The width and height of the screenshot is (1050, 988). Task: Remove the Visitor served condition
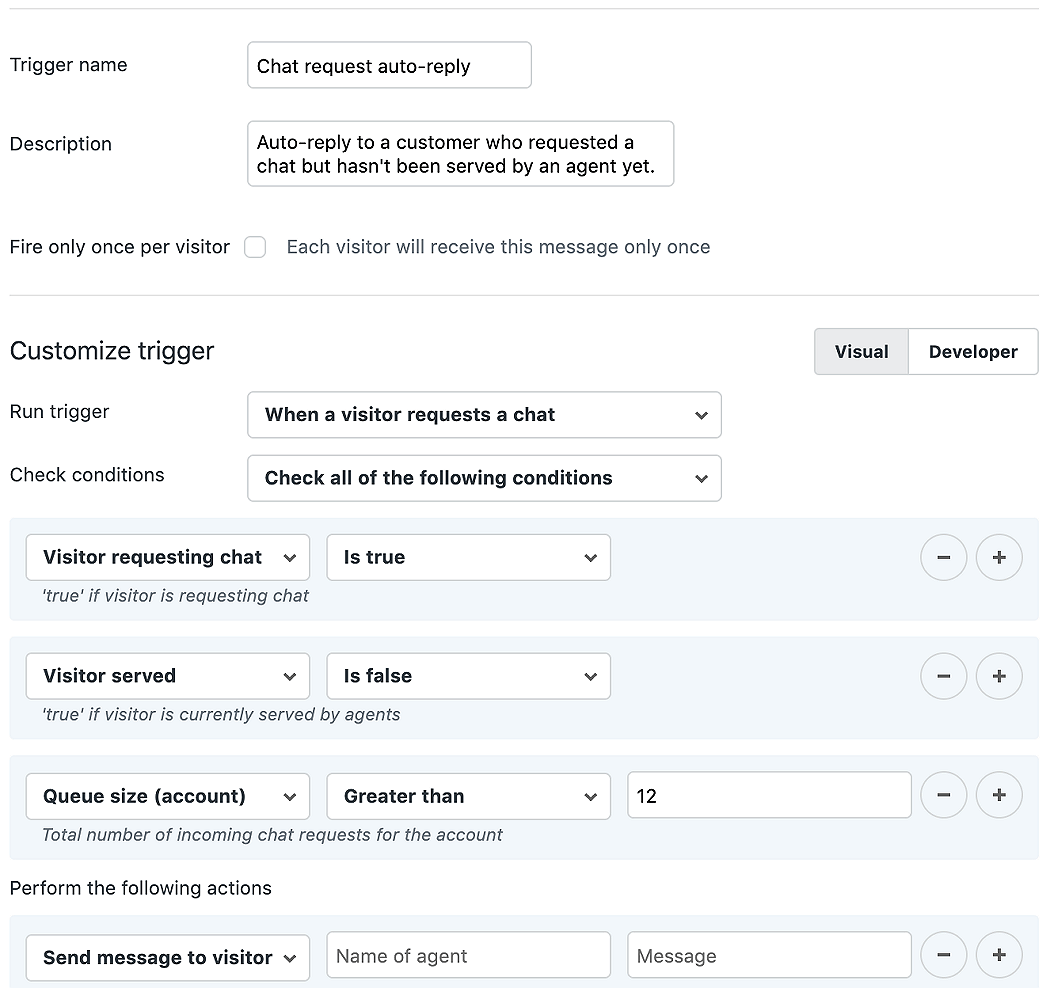pyautogui.click(x=943, y=676)
